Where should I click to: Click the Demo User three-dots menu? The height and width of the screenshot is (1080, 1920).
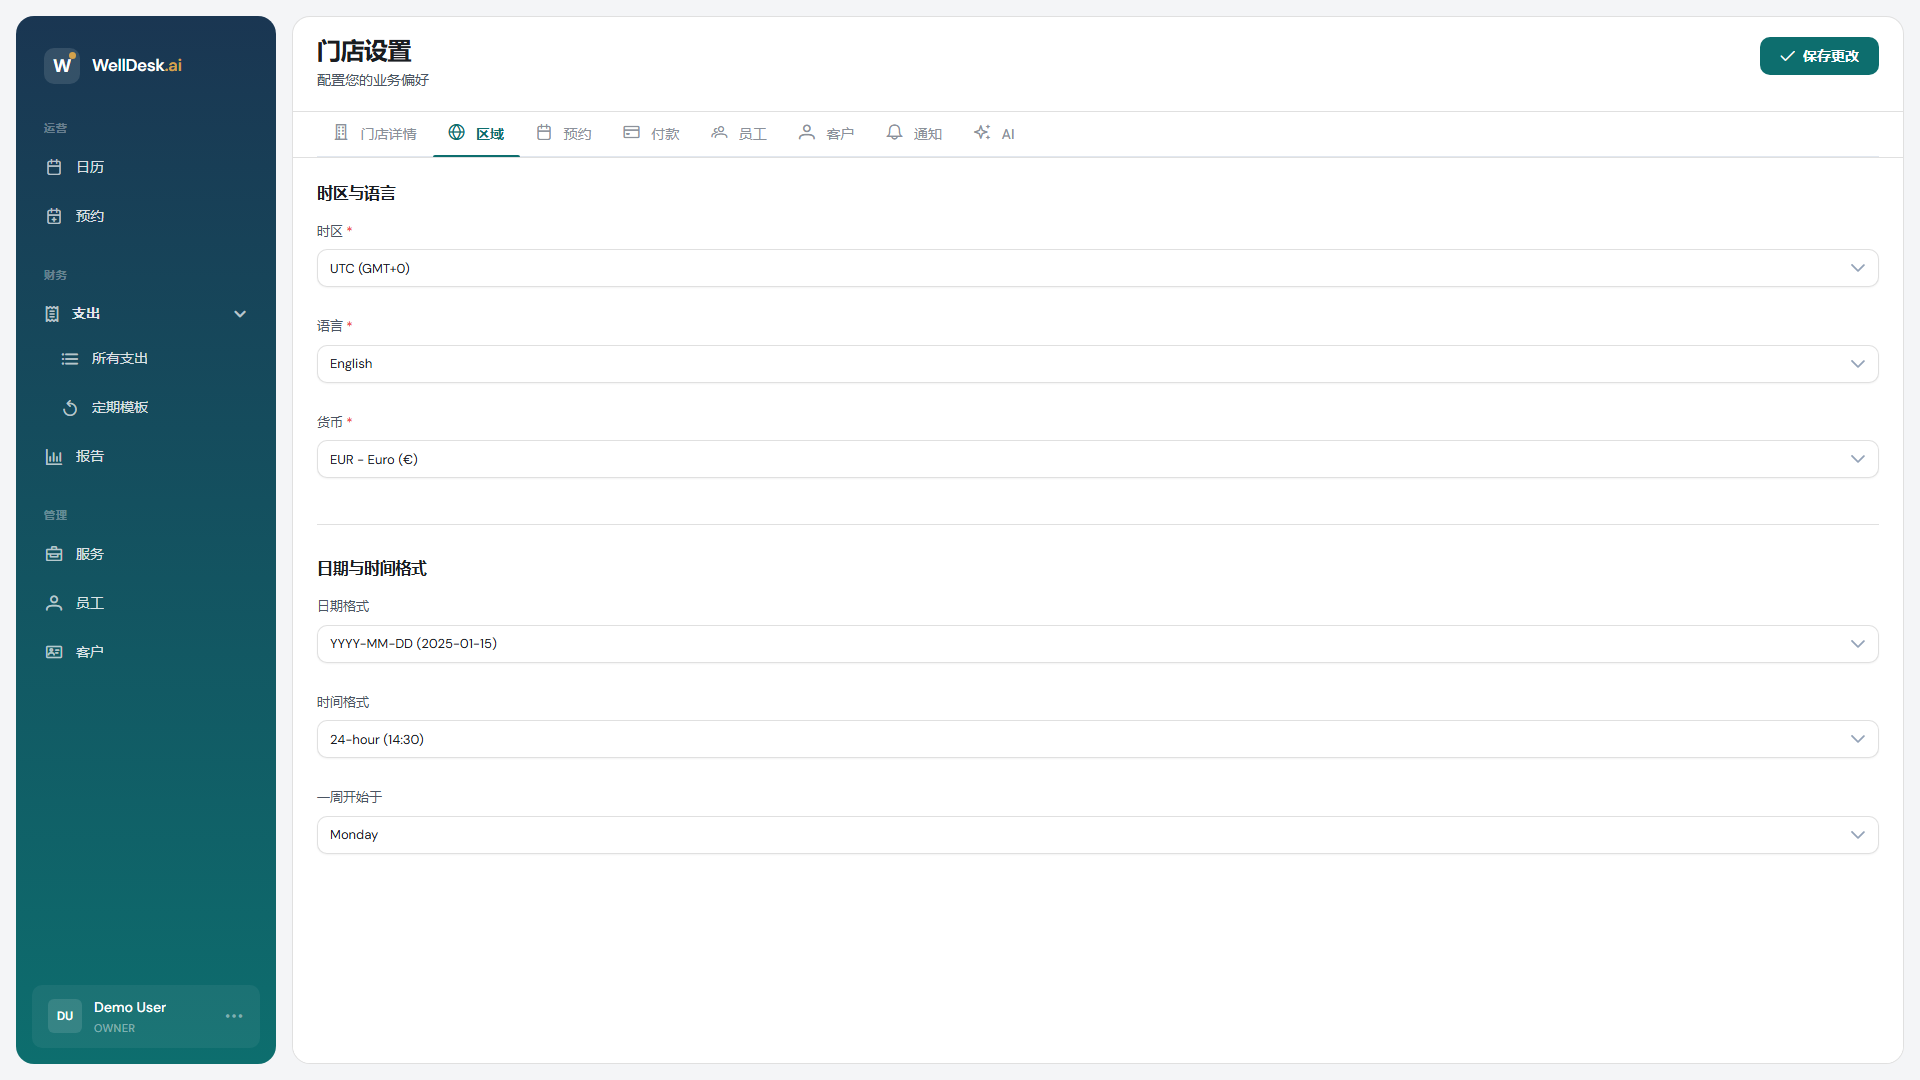(234, 1016)
